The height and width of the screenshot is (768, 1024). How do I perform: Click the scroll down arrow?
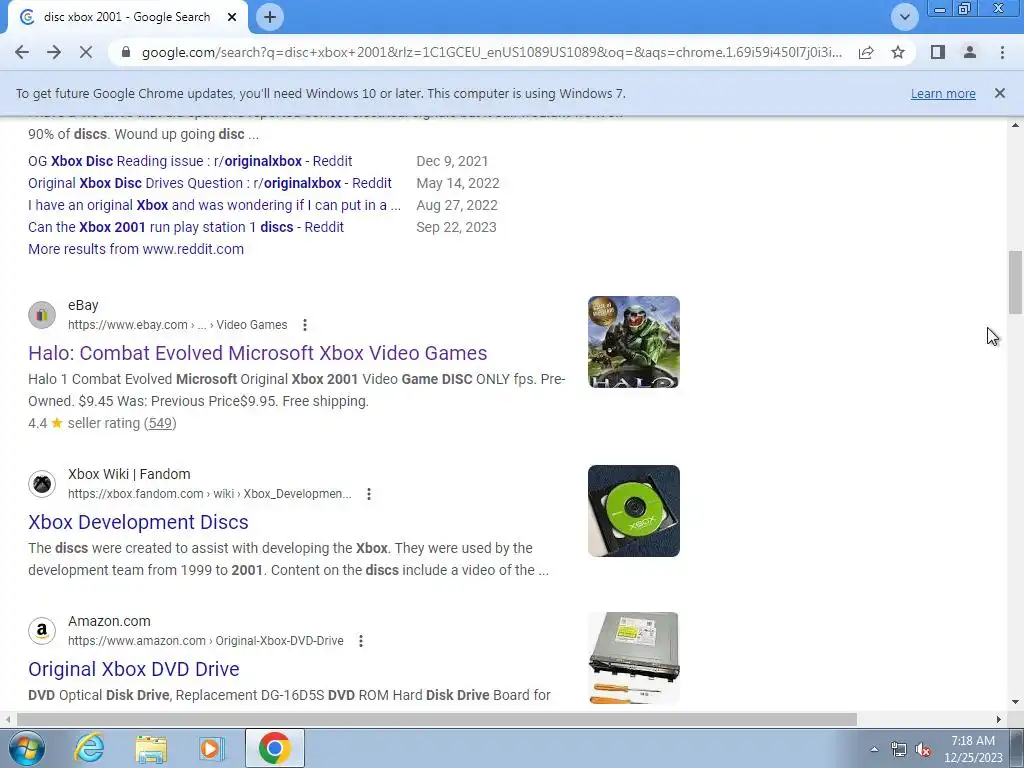point(1015,703)
